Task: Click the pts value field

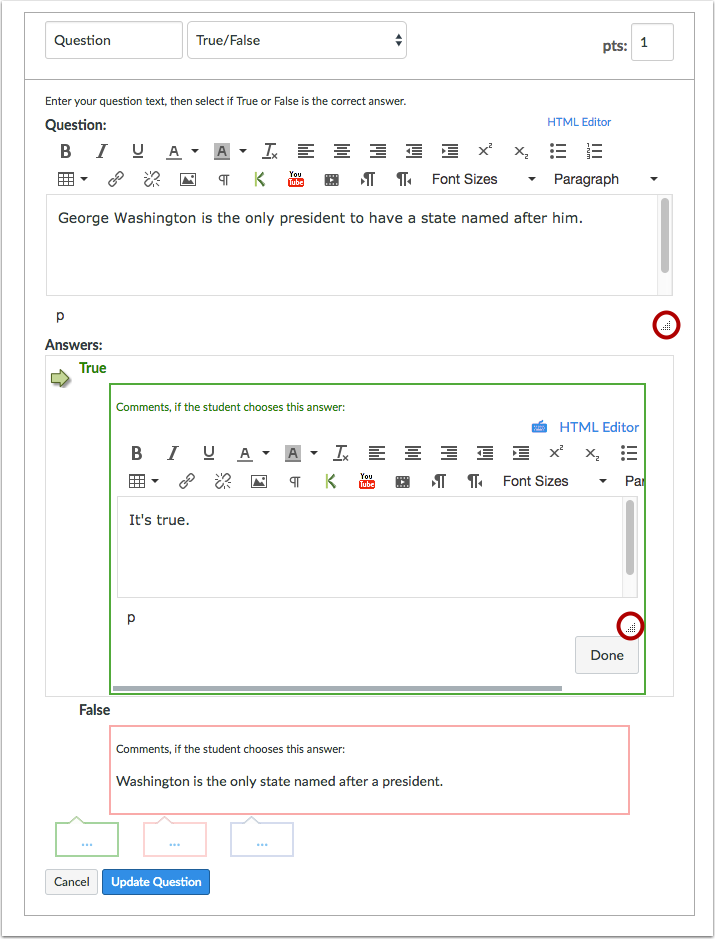Action: [x=652, y=42]
